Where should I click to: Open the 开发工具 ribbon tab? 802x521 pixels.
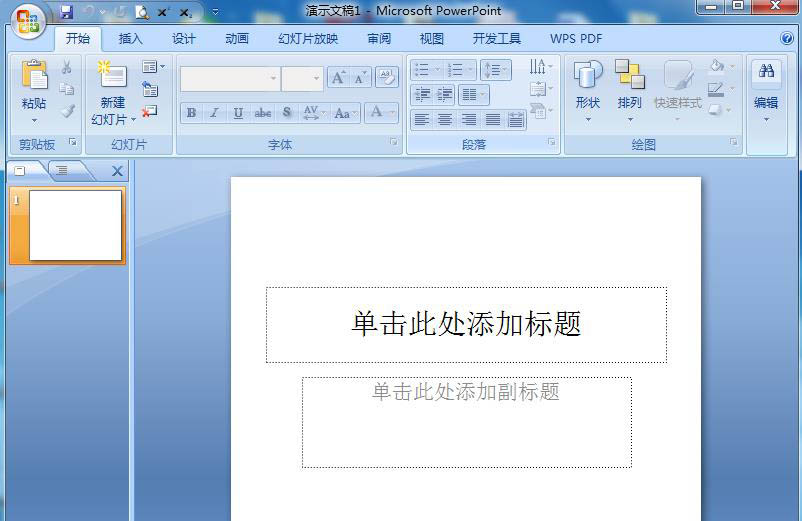[497, 39]
